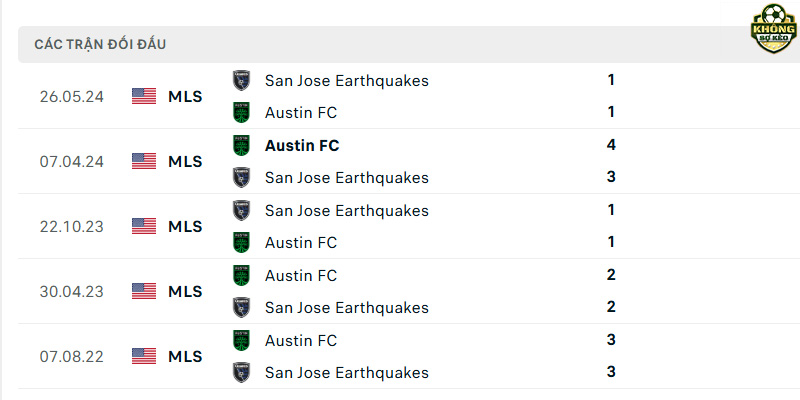Click Austin FC crest in 07.08.22 match

point(241,340)
